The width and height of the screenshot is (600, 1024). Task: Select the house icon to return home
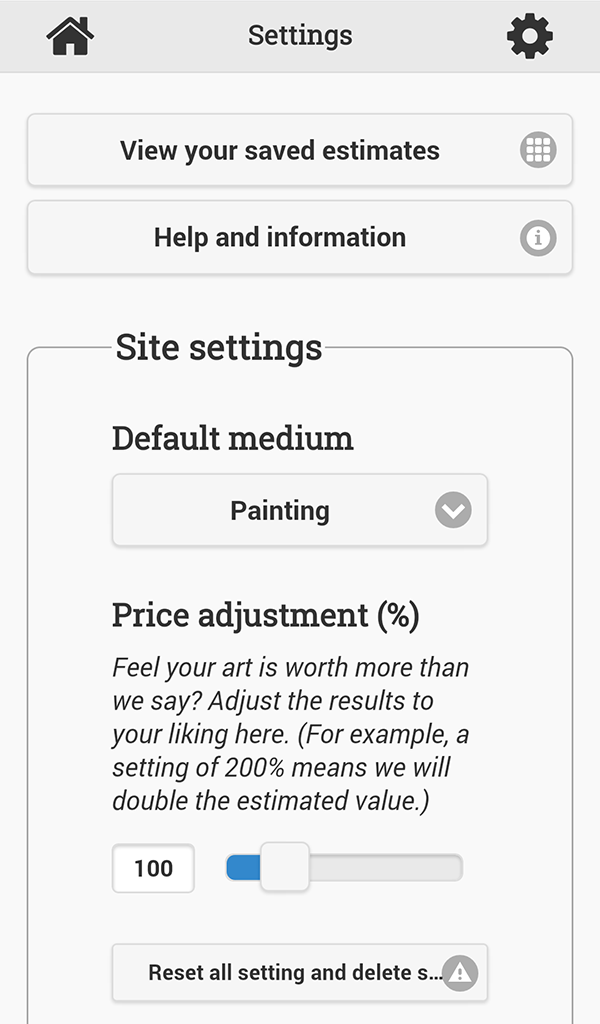tap(69, 34)
